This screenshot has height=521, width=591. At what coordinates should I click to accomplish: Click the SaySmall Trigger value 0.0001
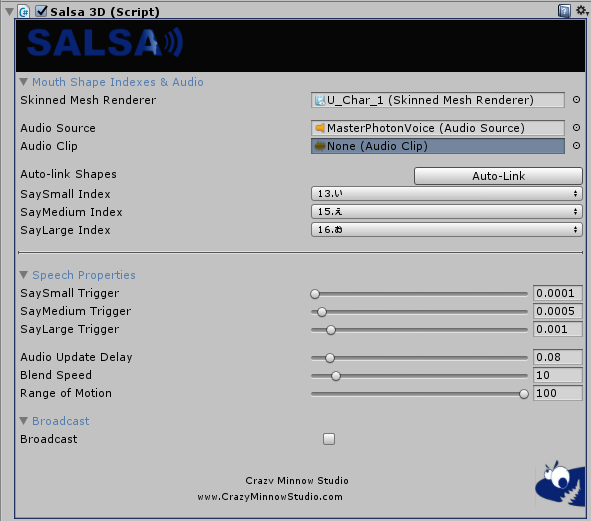tap(557, 293)
